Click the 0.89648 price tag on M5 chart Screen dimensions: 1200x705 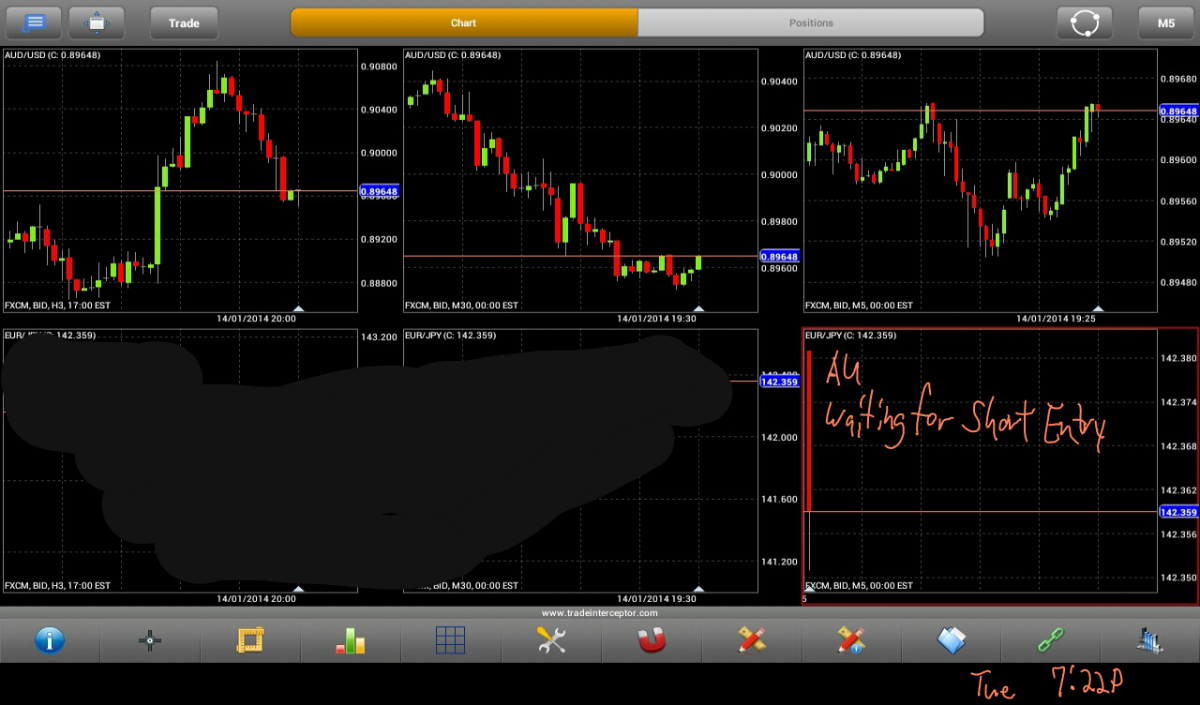[1178, 110]
